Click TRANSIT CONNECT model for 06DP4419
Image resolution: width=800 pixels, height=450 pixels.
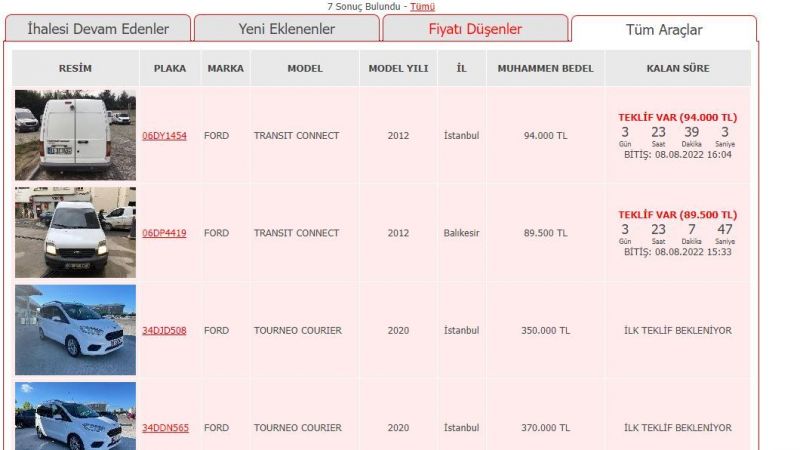click(x=296, y=233)
